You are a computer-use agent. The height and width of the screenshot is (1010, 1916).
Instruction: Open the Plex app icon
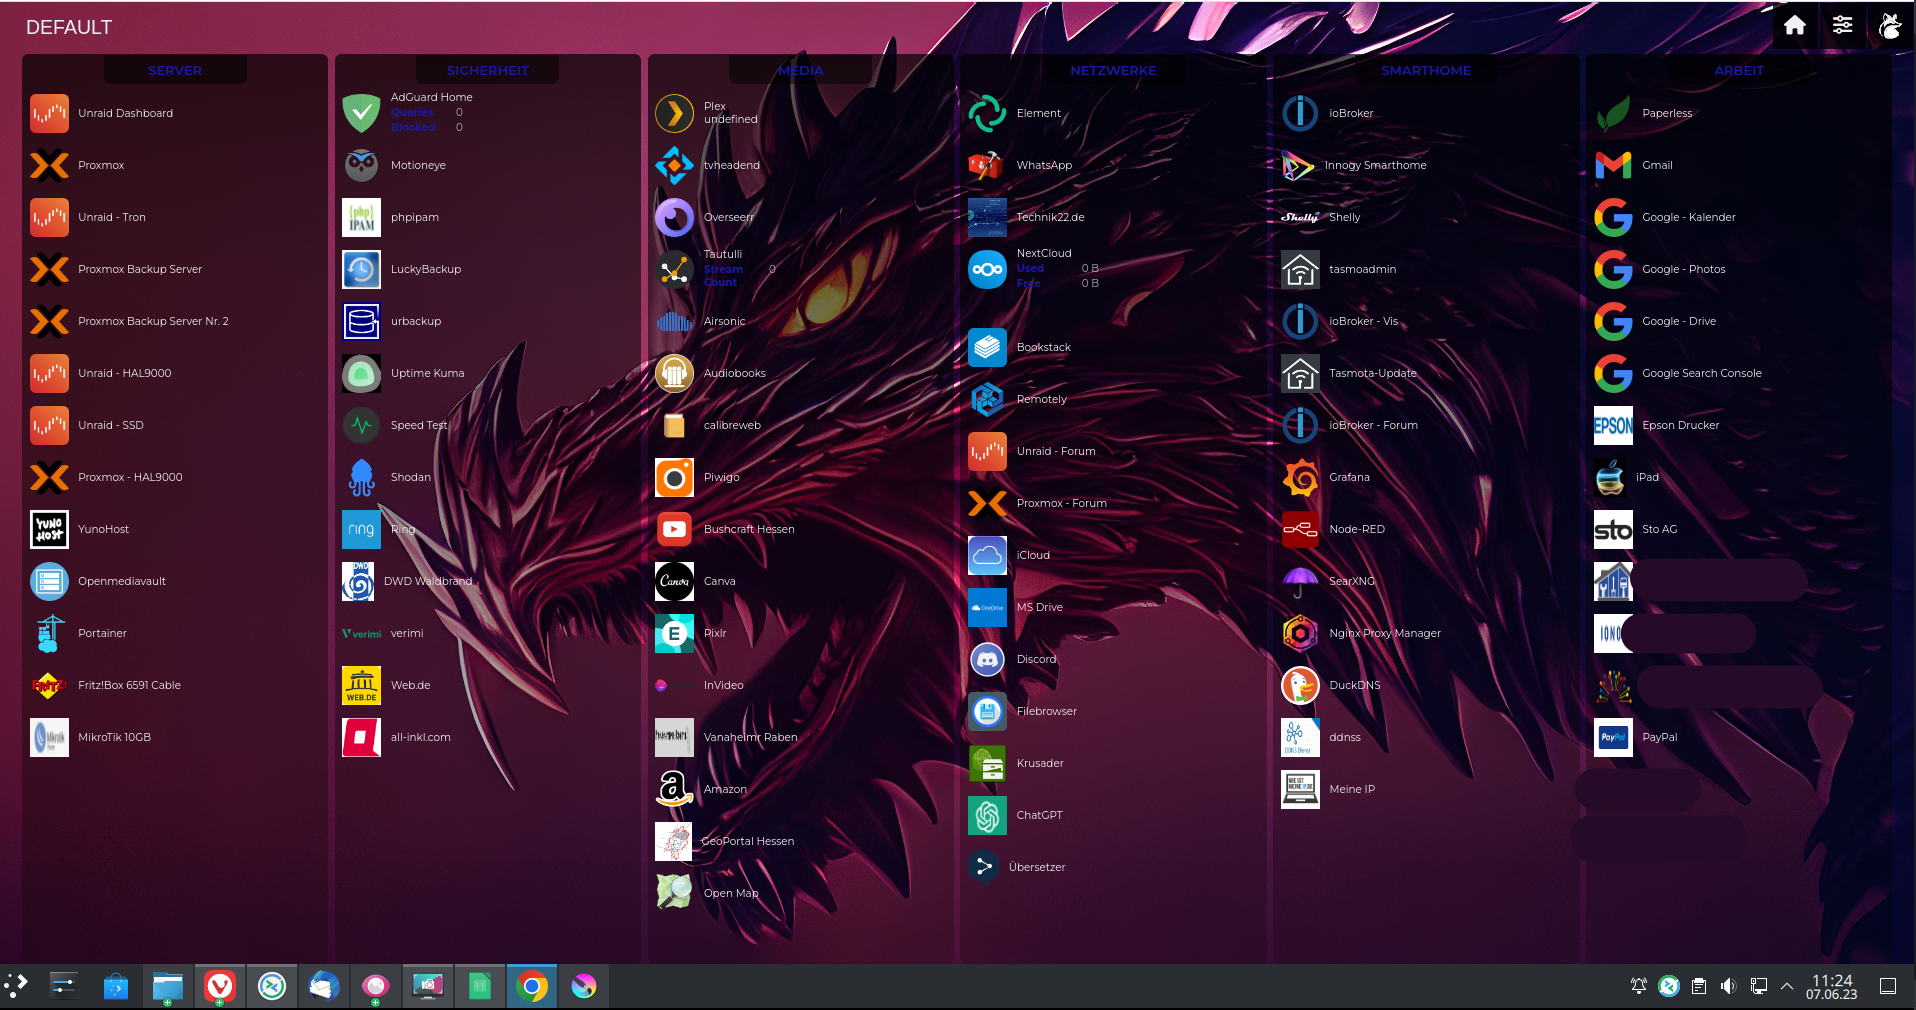click(x=674, y=113)
